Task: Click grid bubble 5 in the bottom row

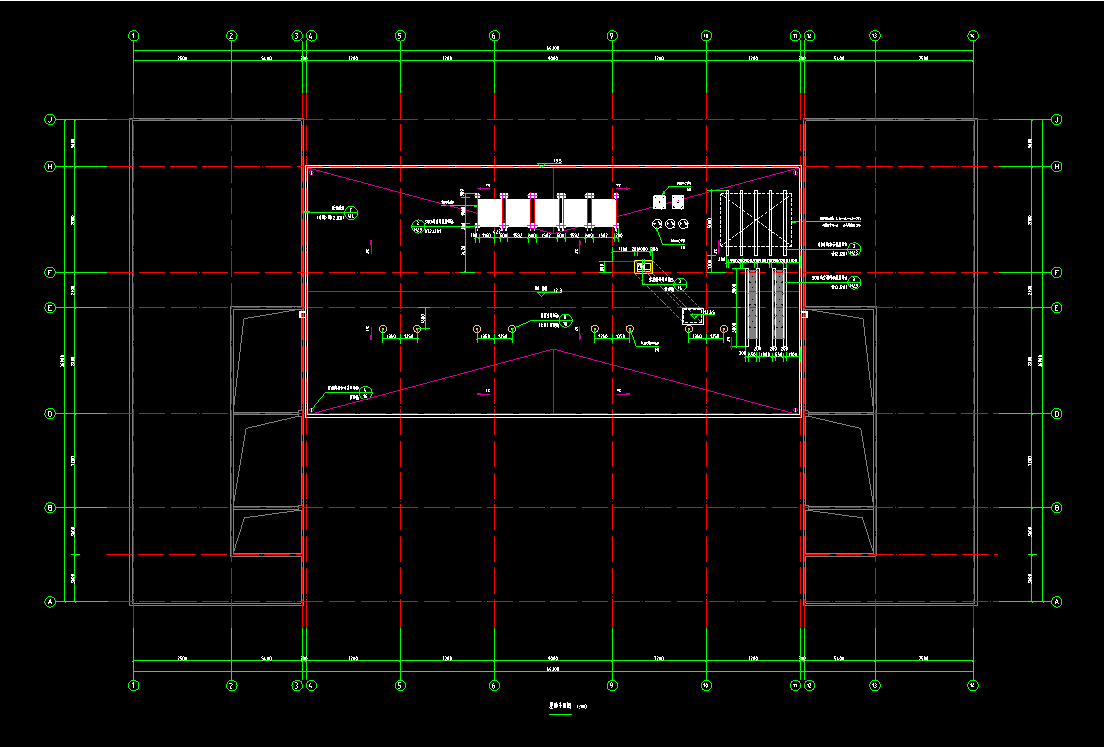Action: (400, 686)
